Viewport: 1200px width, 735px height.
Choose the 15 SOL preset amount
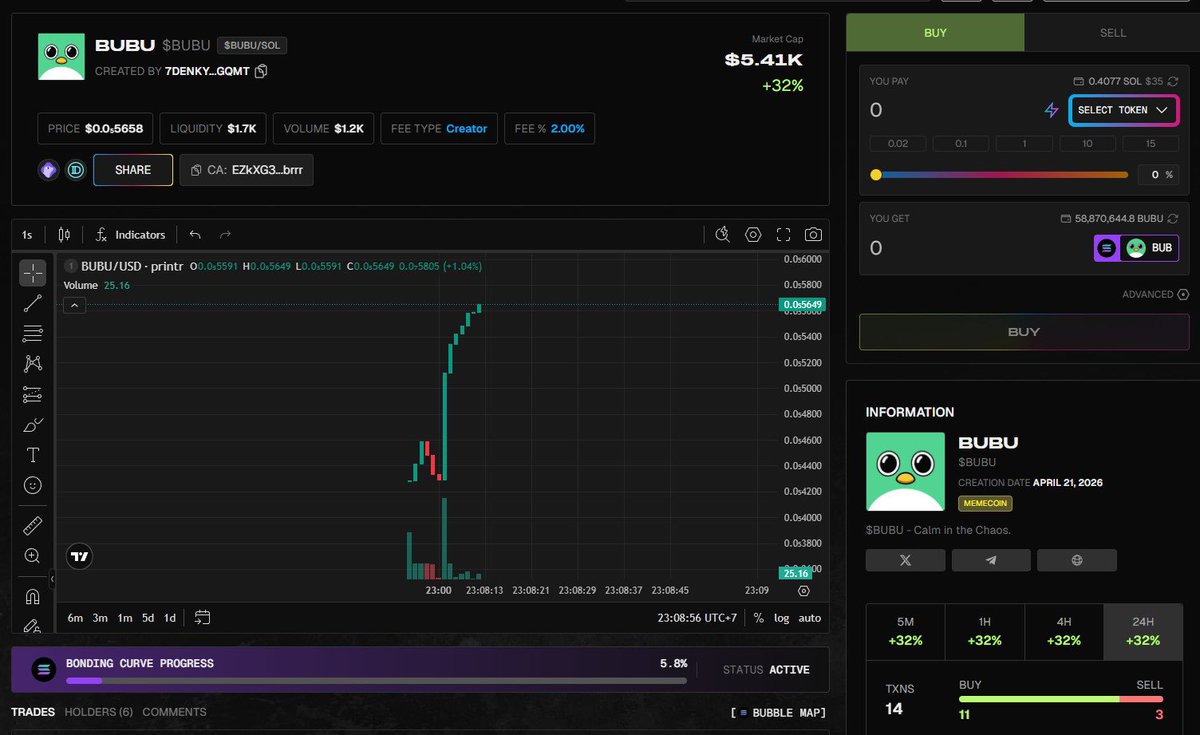click(x=1150, y=144)
